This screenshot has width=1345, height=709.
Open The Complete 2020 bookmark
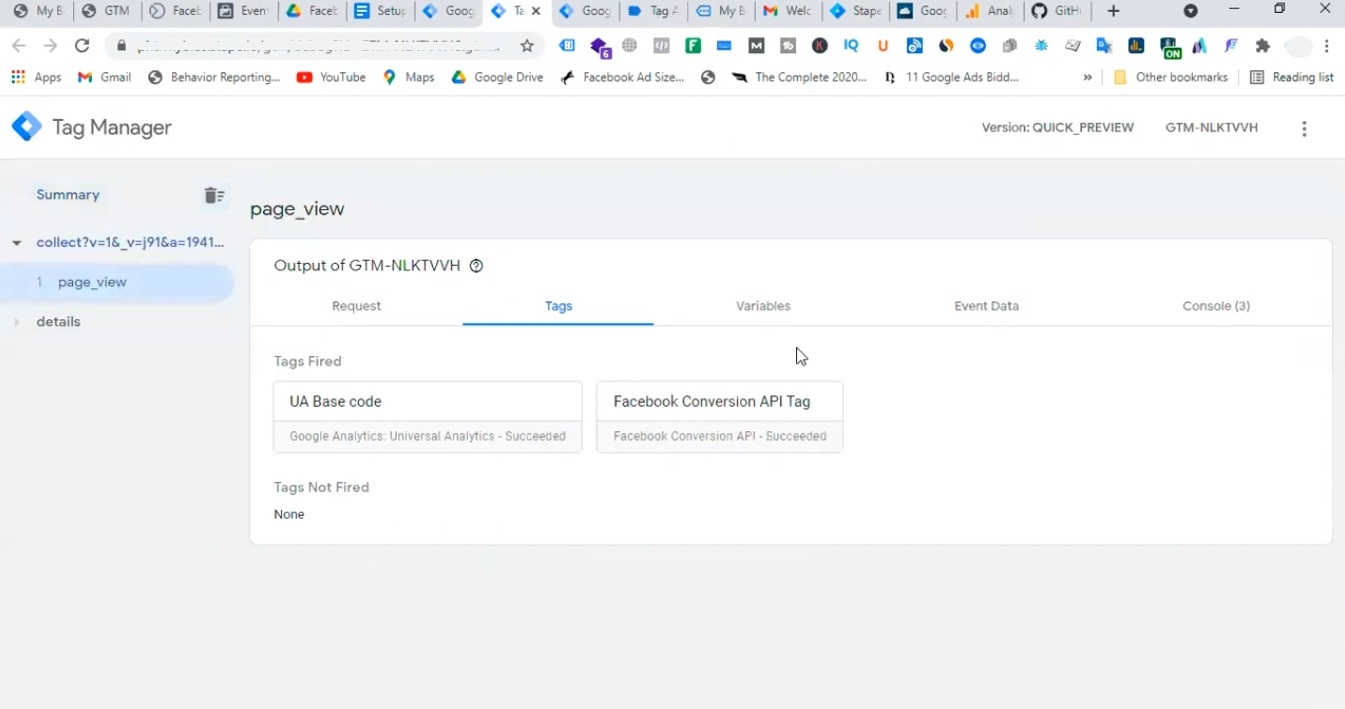click(799, 77)
